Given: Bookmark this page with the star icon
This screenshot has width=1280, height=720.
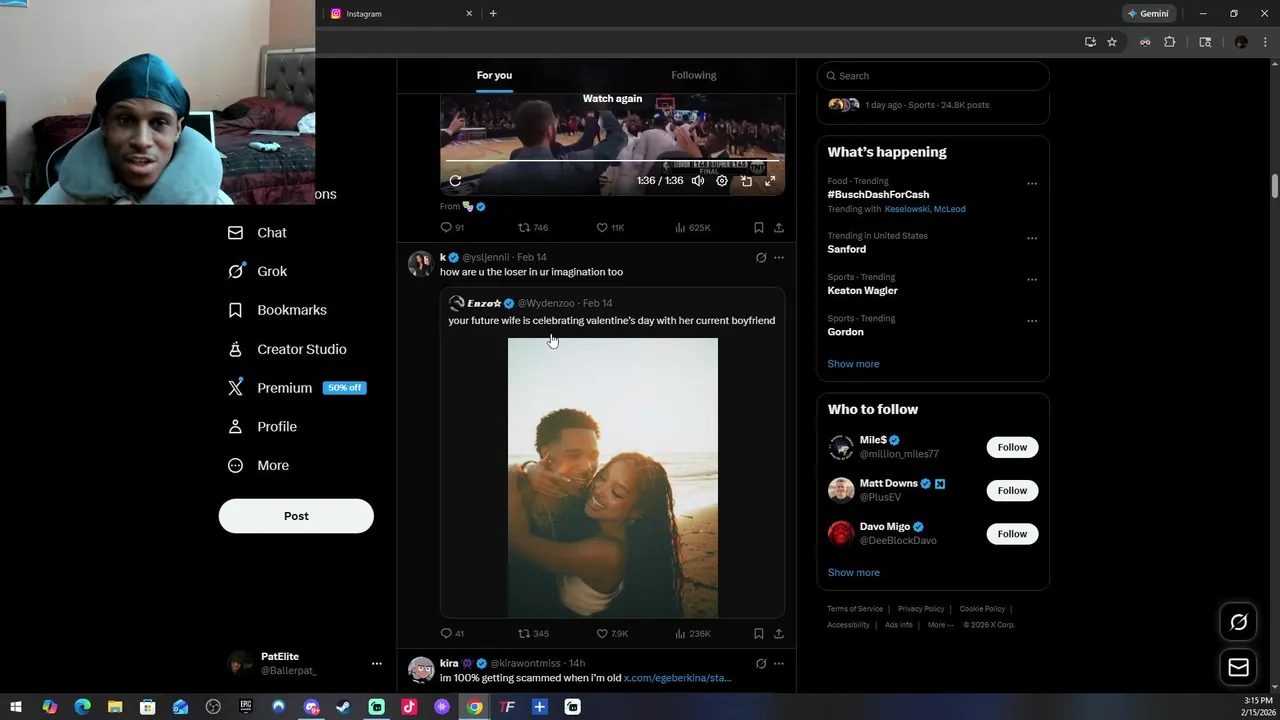Looking at the screenshot, I should click(x=1112, y=42).
